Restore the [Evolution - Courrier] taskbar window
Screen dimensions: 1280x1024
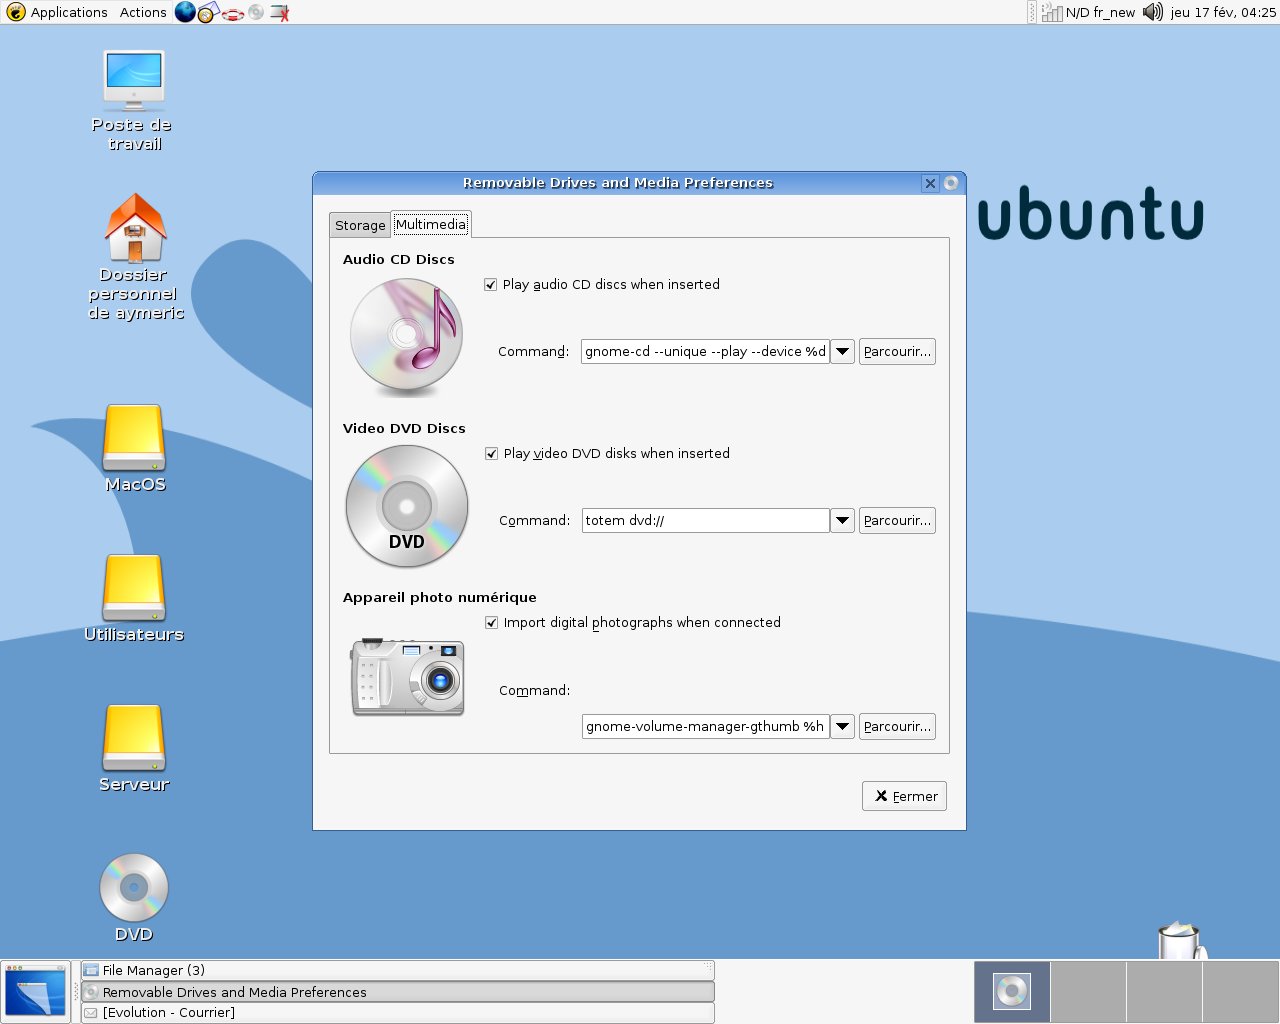point(398,1013)
